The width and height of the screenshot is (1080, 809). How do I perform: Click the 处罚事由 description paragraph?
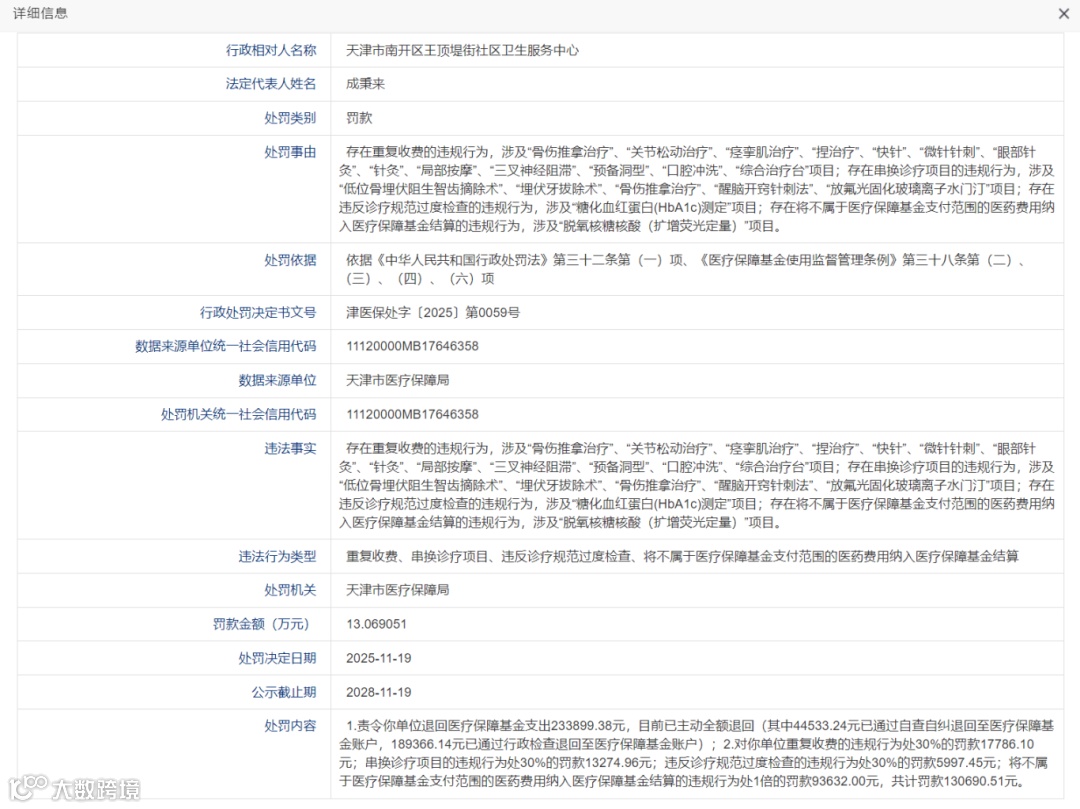(x=696, y=189)
